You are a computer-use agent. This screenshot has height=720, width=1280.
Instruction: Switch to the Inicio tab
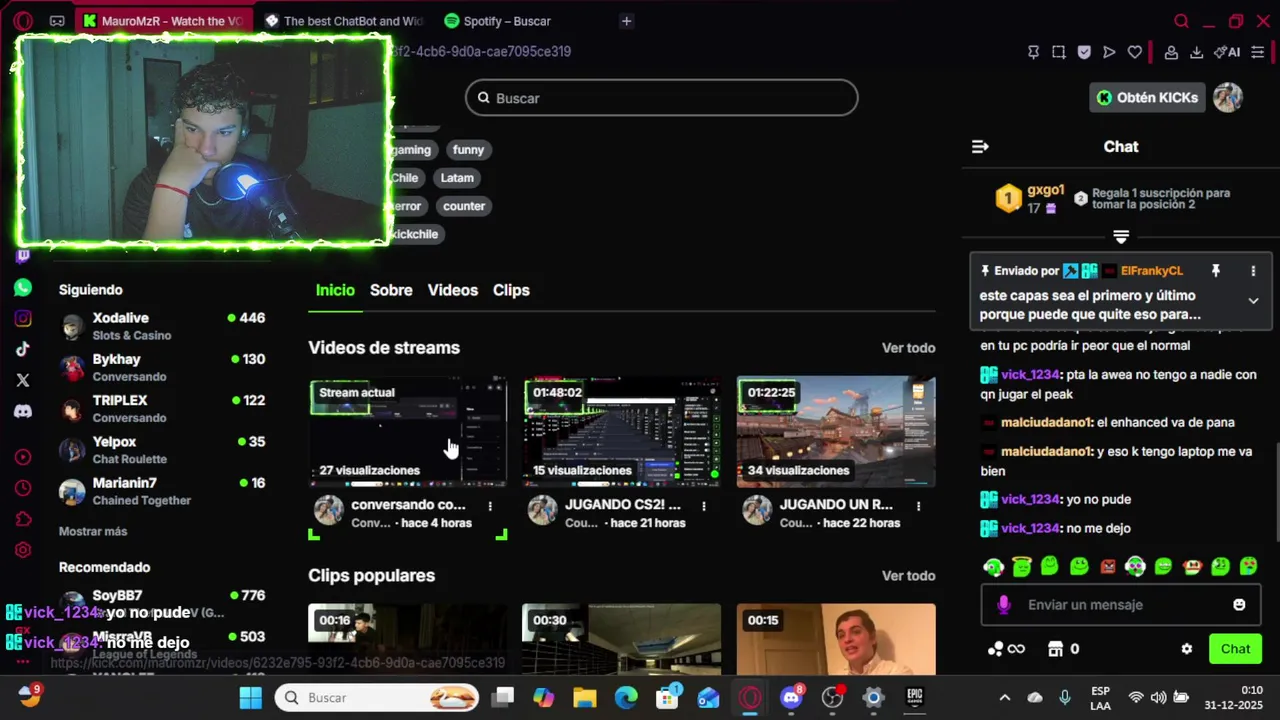pyautogui.click(x=335, y=290)
